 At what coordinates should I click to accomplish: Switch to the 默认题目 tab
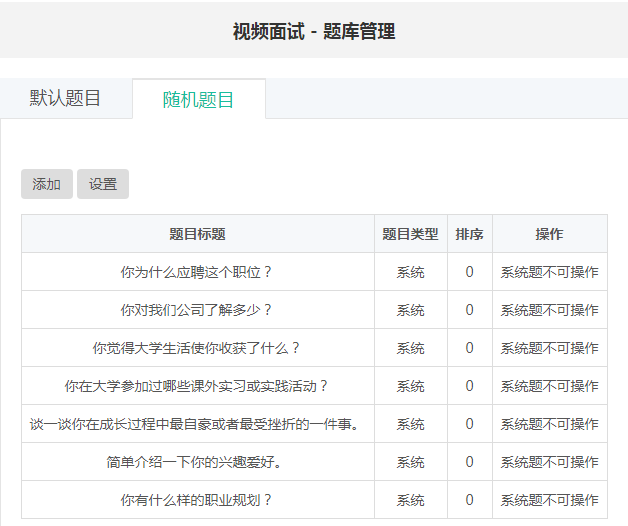66,98
